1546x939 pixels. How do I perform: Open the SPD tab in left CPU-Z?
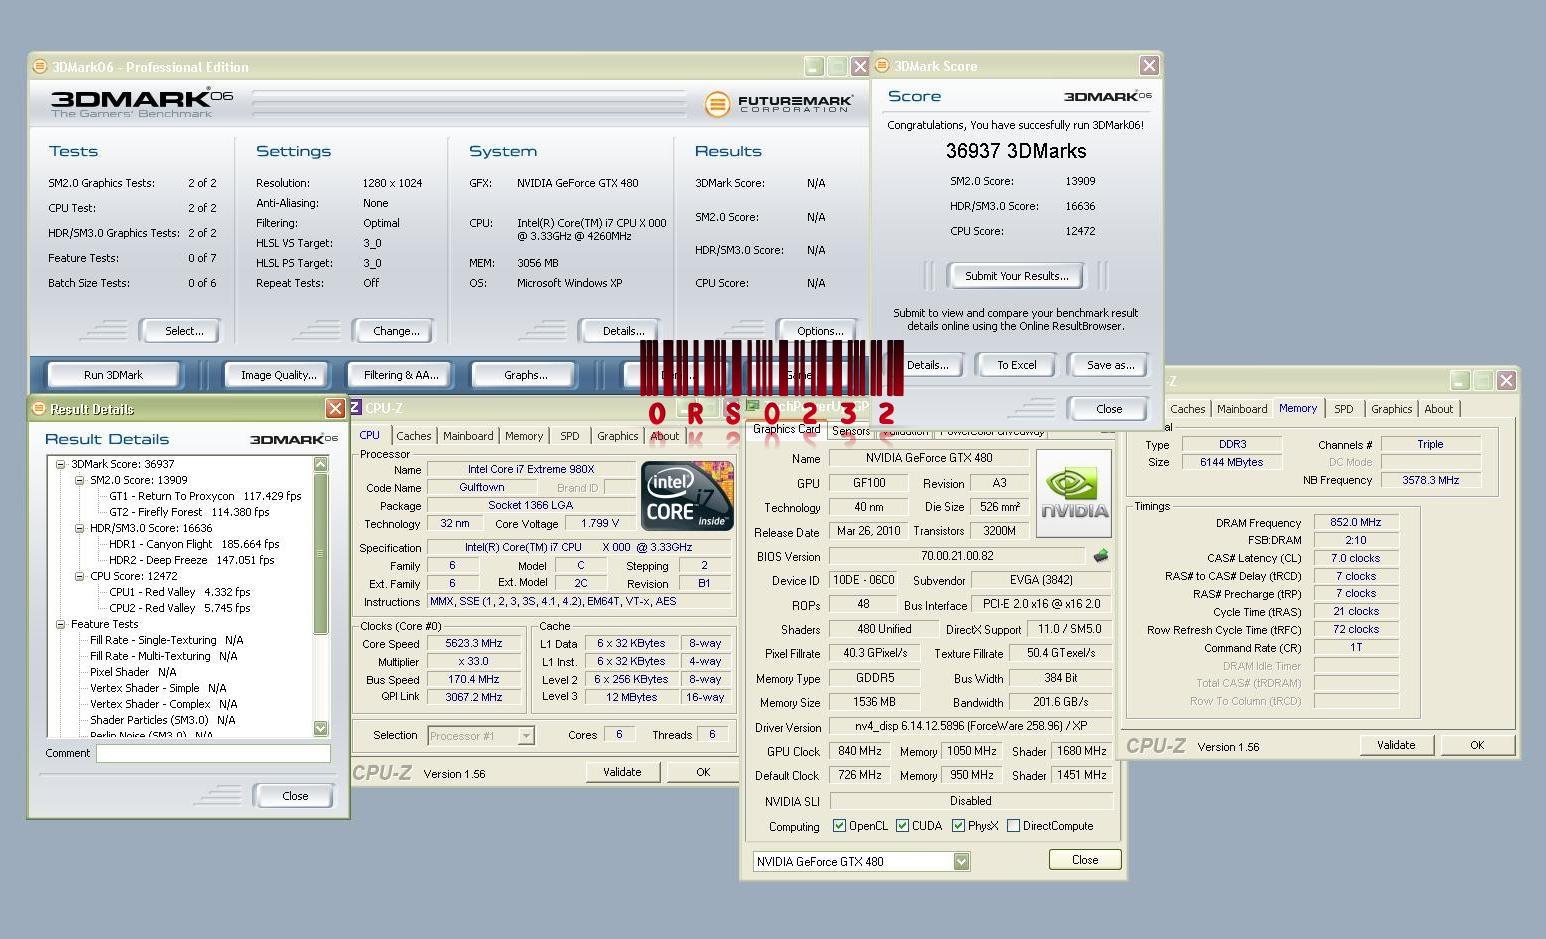(x=569, y=436)
